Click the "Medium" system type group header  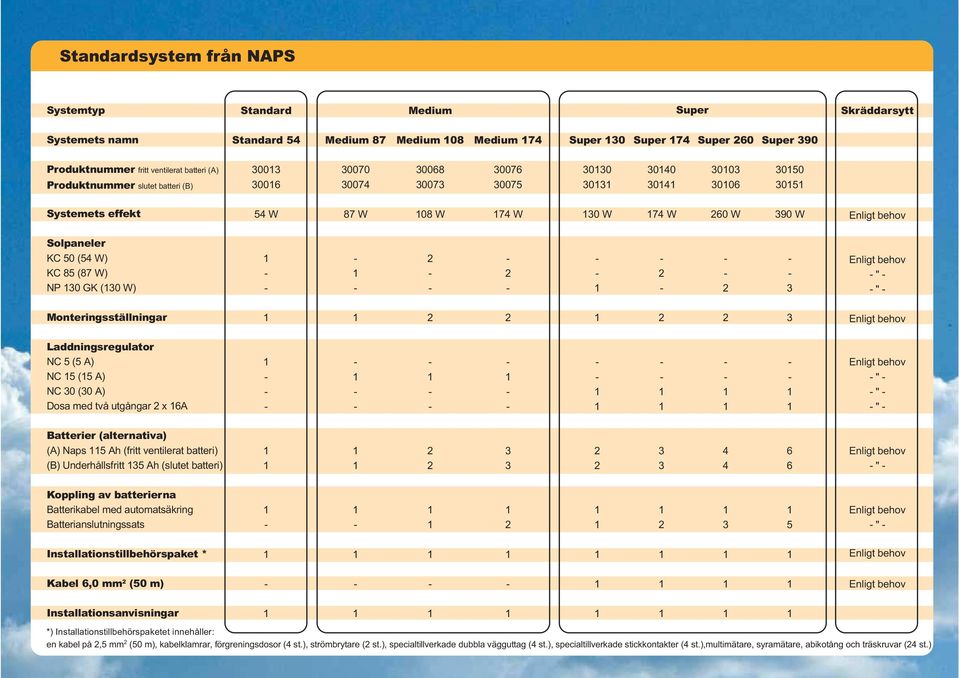point(430,111)
